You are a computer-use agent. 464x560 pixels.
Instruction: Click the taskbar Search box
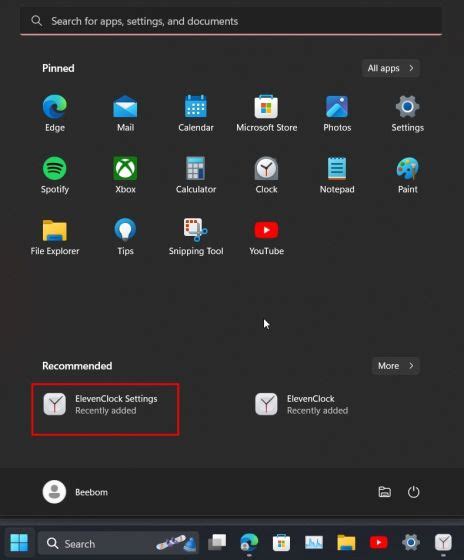(118, 543)
